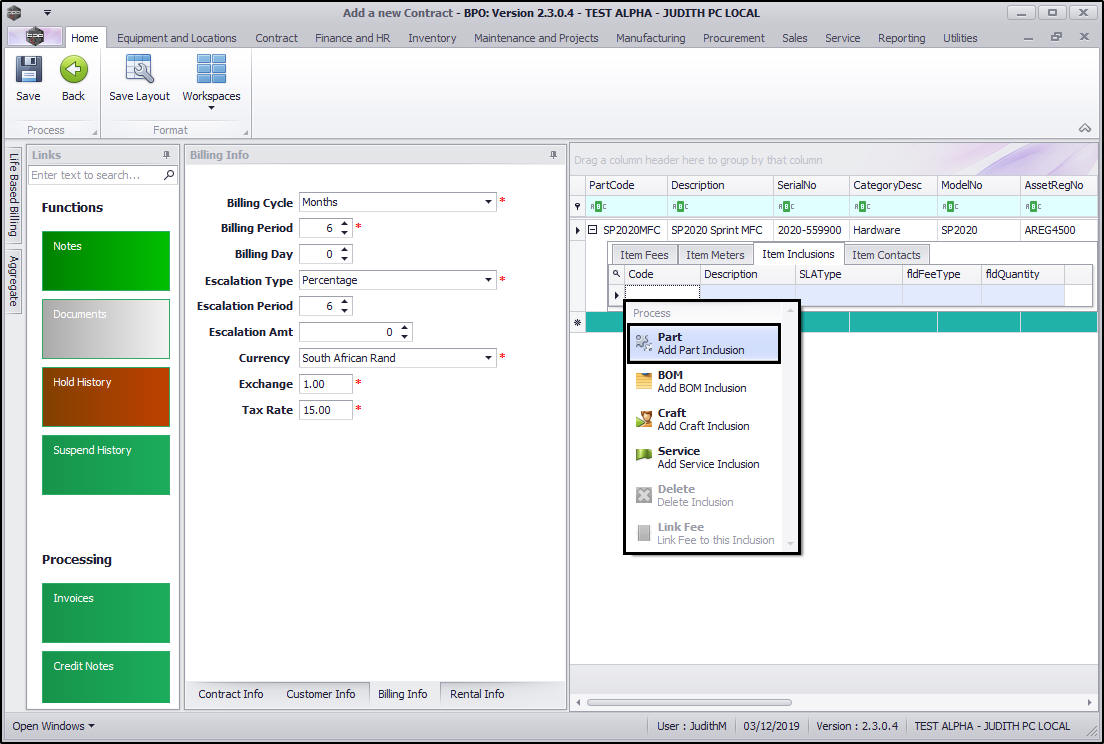The width and height of the screenshot is (1104, 744).
Task: Open the Aggregate side tab
Action: [13, 281]
